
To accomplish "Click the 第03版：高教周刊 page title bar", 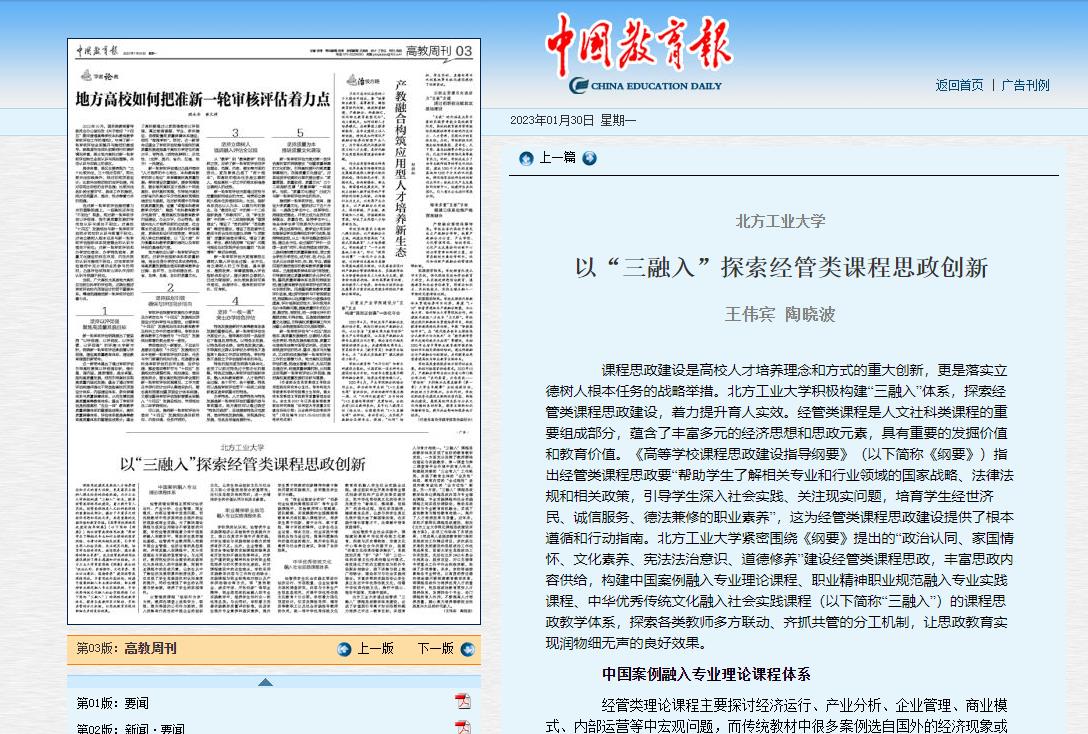I will point(127,649).
